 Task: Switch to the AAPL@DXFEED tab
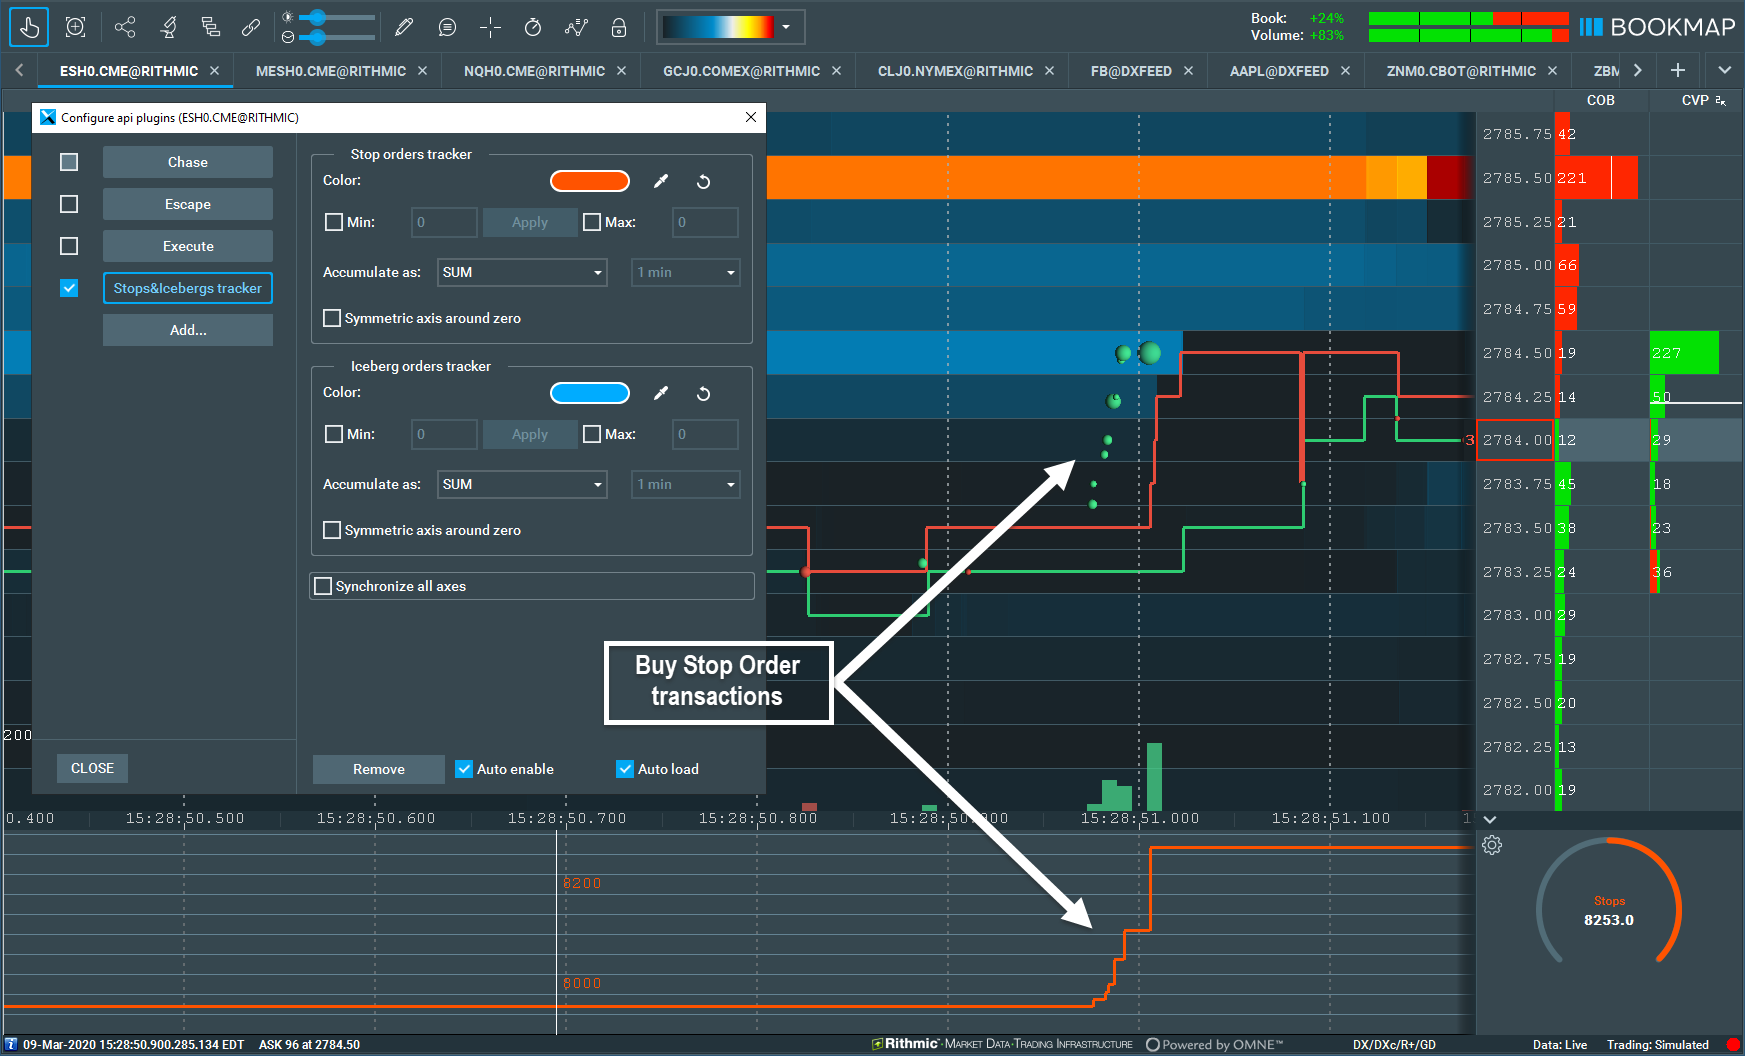pos(1278,71)
